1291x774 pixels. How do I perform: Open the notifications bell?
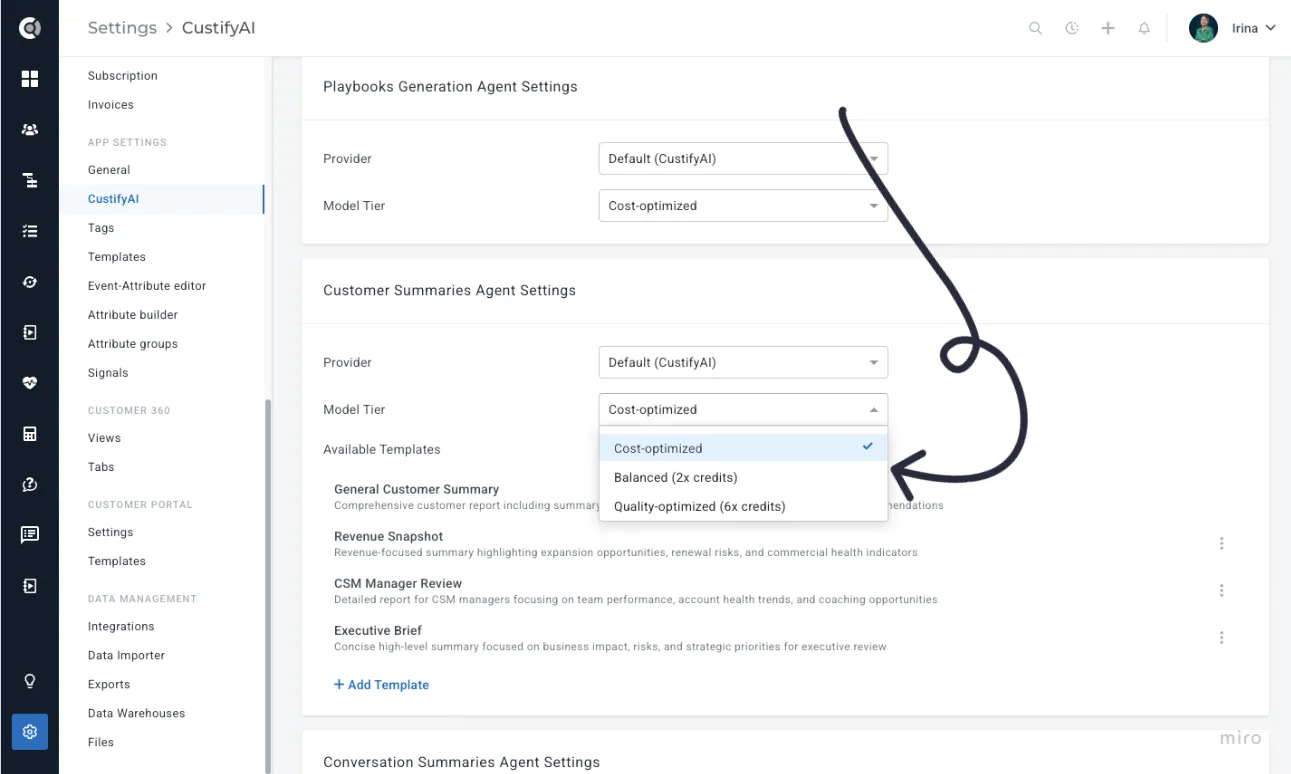click(1144, 29)
